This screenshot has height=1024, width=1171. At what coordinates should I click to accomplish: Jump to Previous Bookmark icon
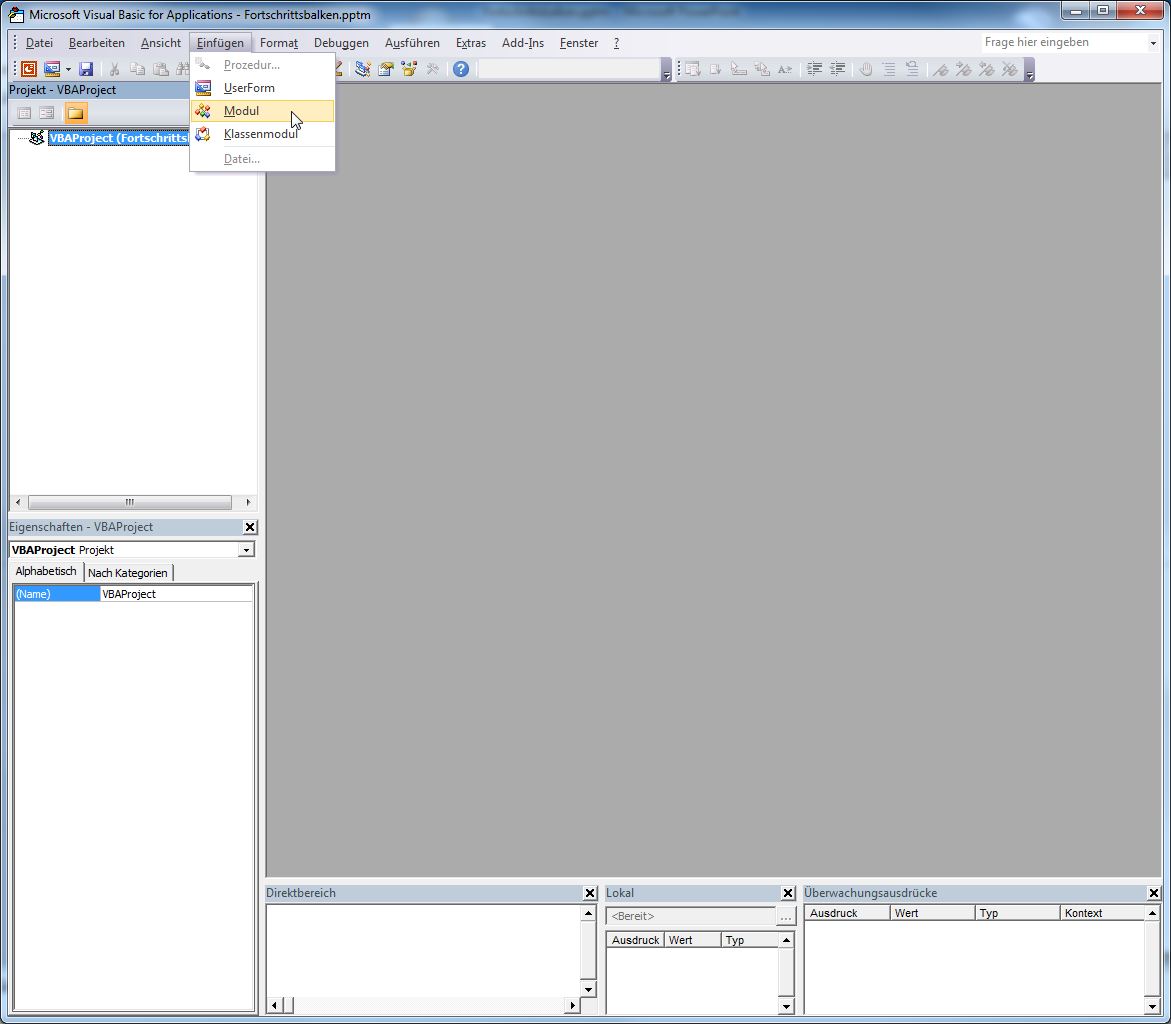[x=987, y=69]
